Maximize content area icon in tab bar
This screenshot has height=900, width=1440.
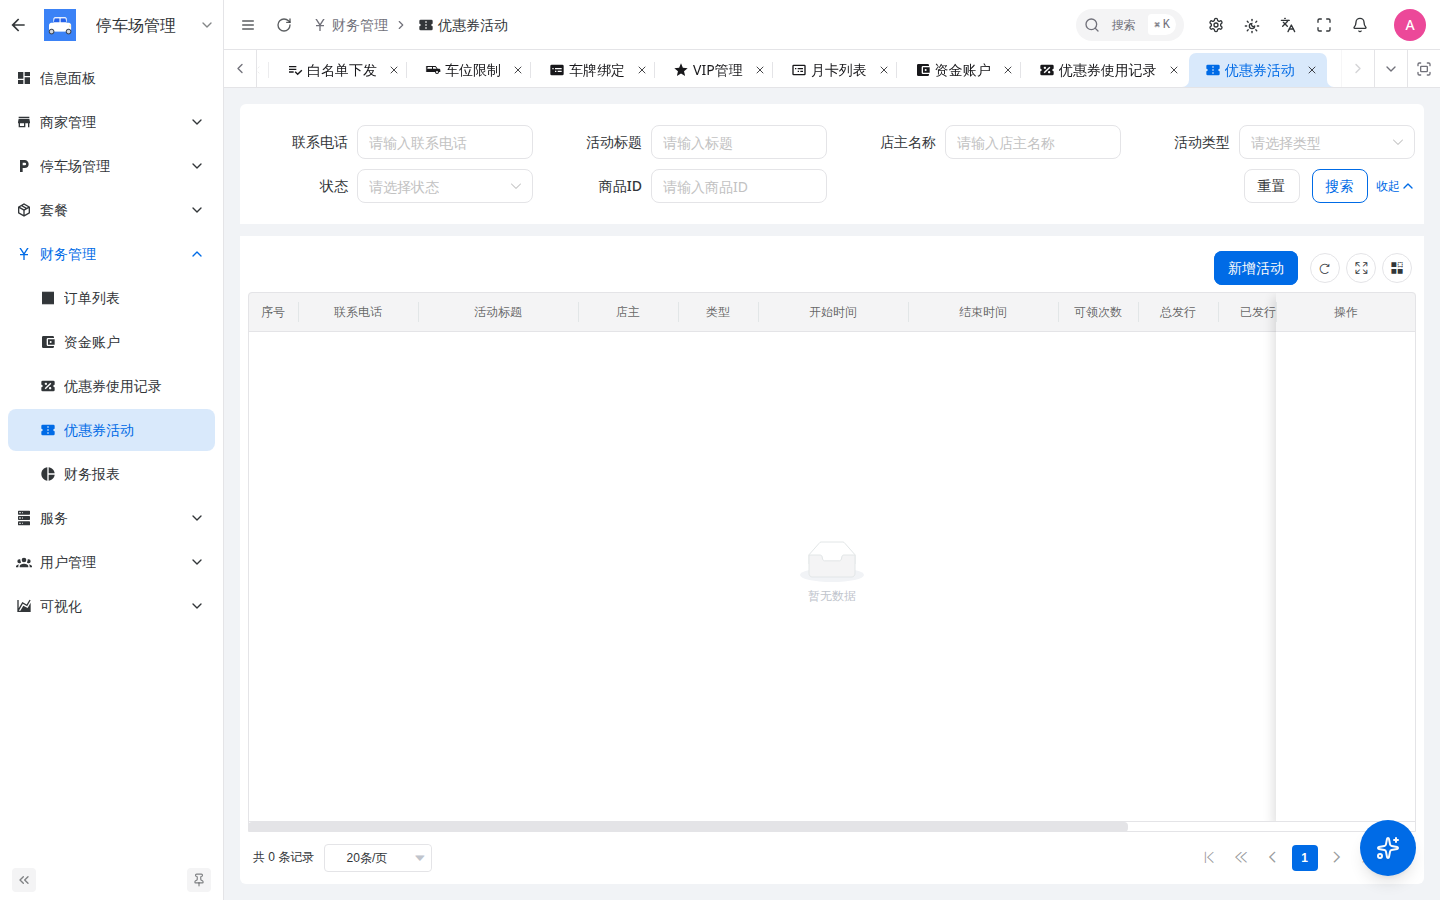click(1424, 69)
